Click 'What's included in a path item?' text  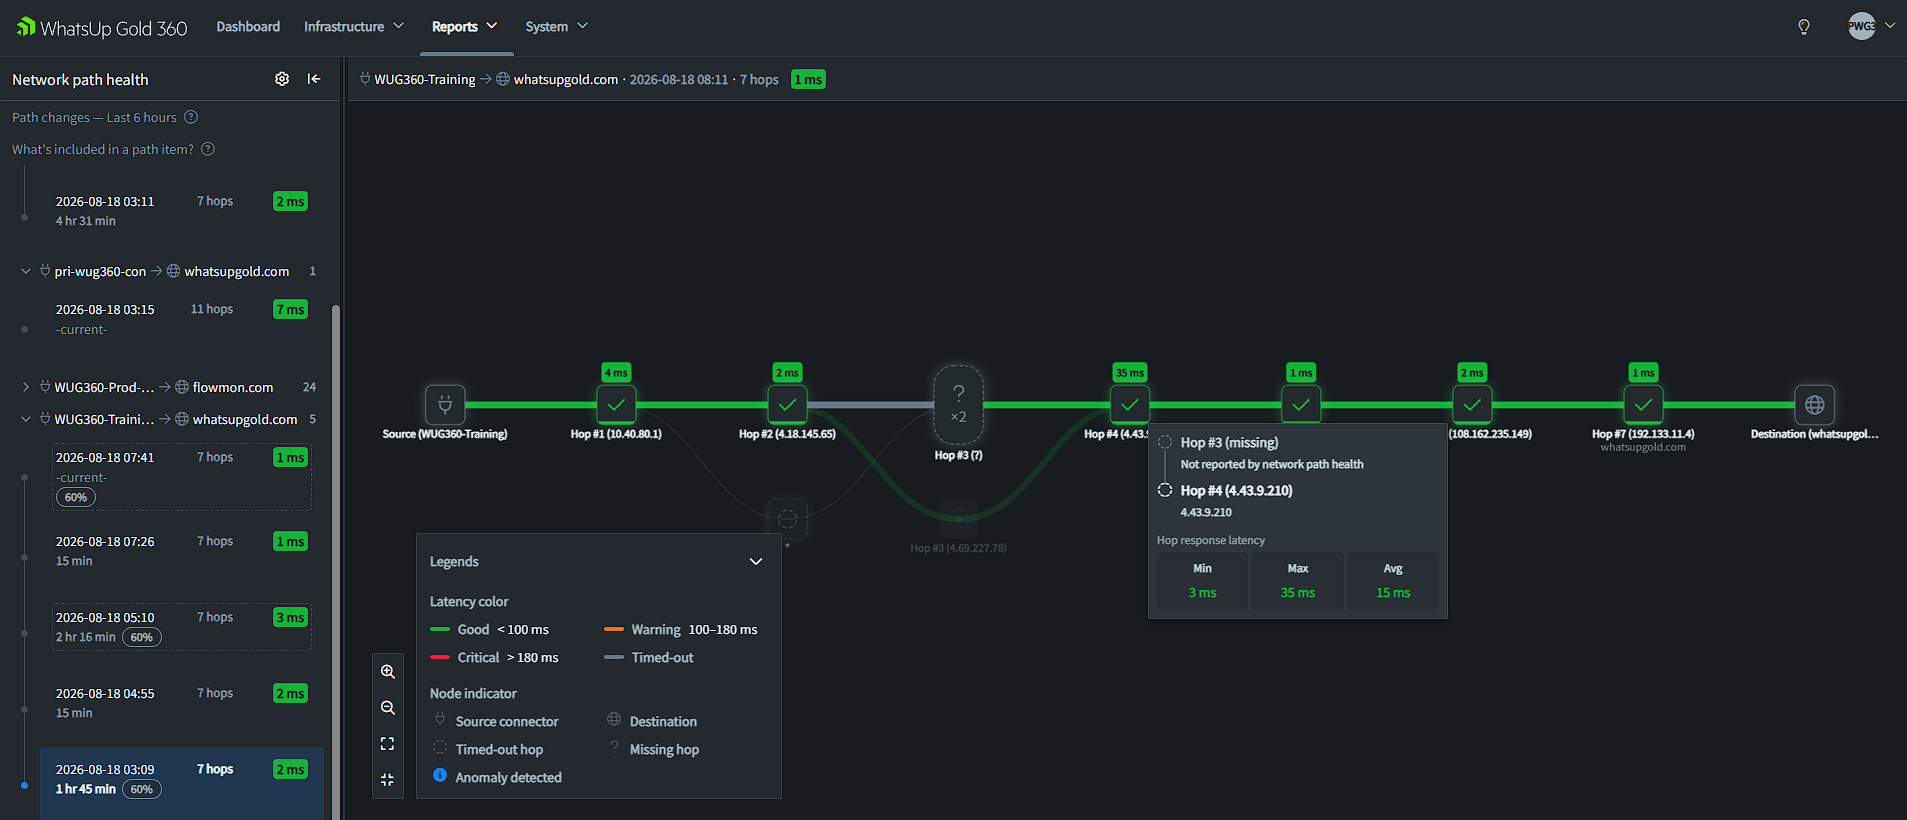click(103, 149)
